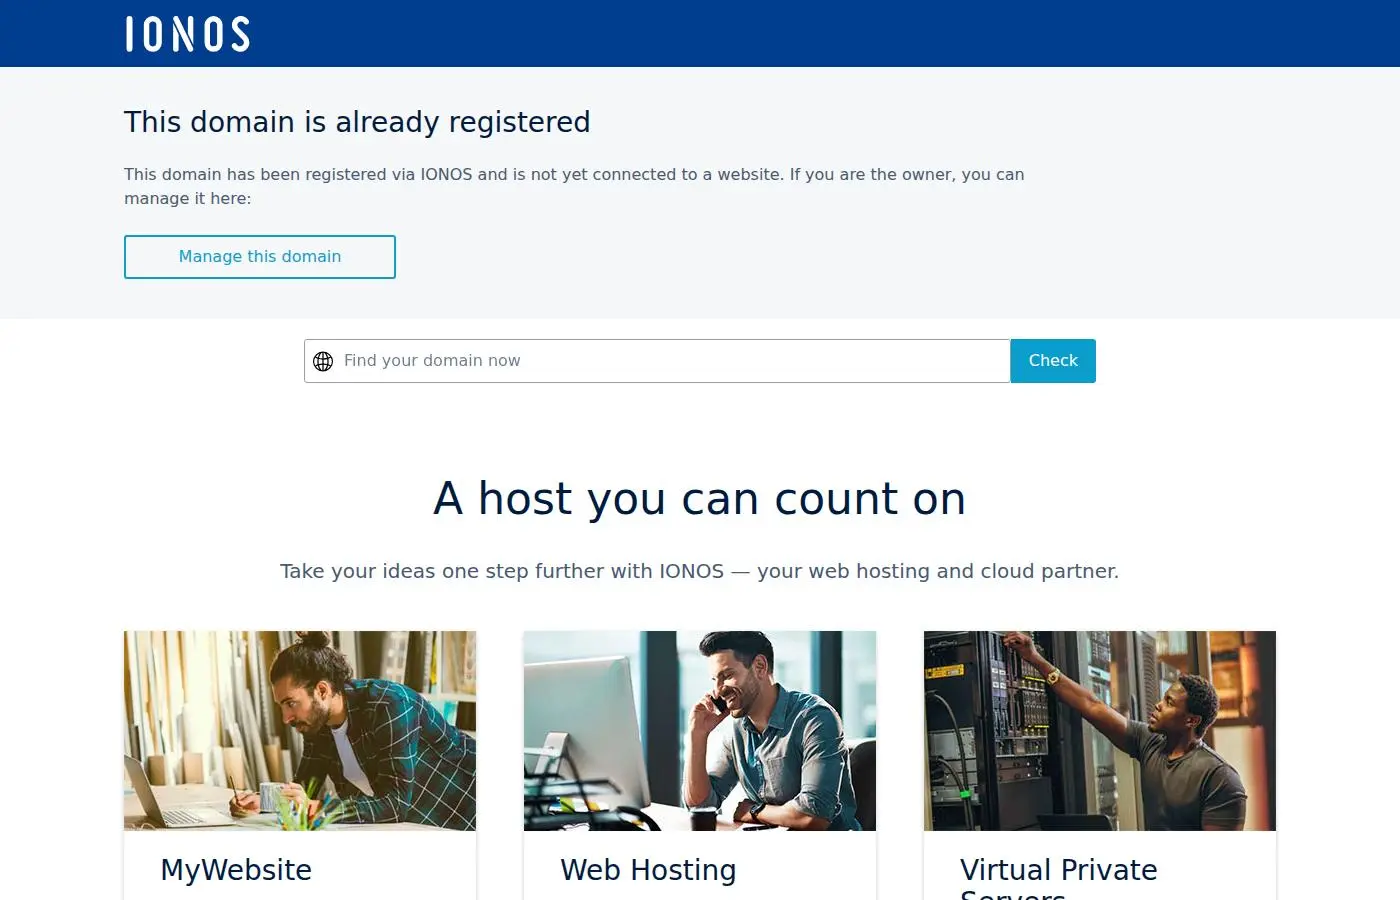Open the Web Hosting card photo
This screenshot has width=1400, height=900.
pyautogui.click(x=700, y=731)
